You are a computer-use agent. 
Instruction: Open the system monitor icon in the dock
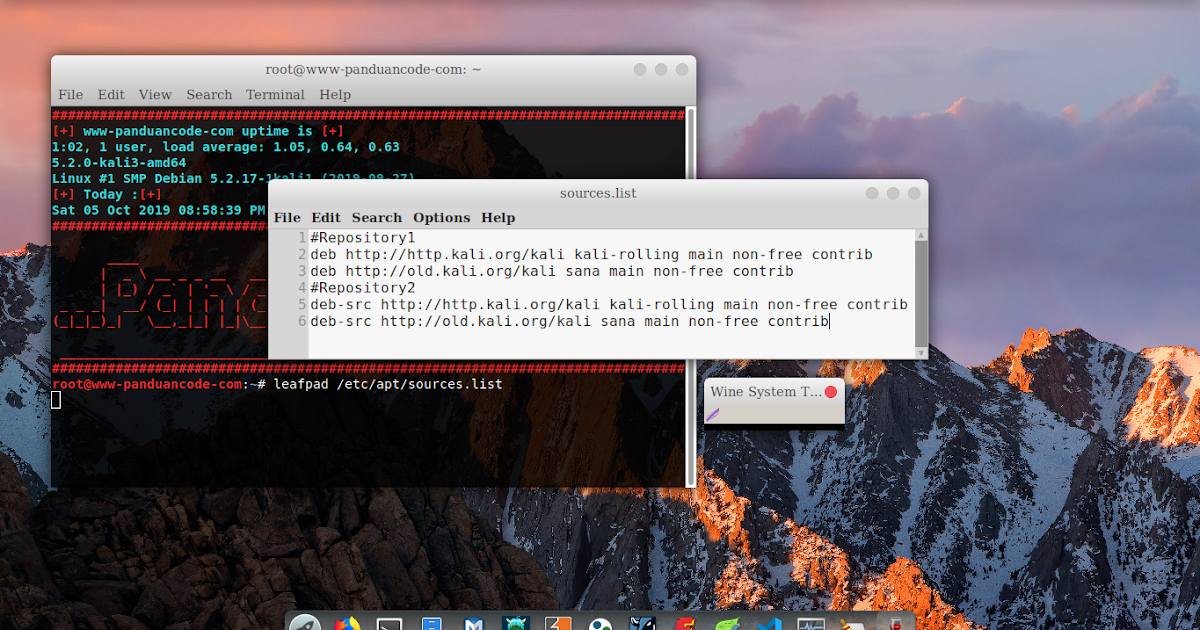[x=811, y=624]
